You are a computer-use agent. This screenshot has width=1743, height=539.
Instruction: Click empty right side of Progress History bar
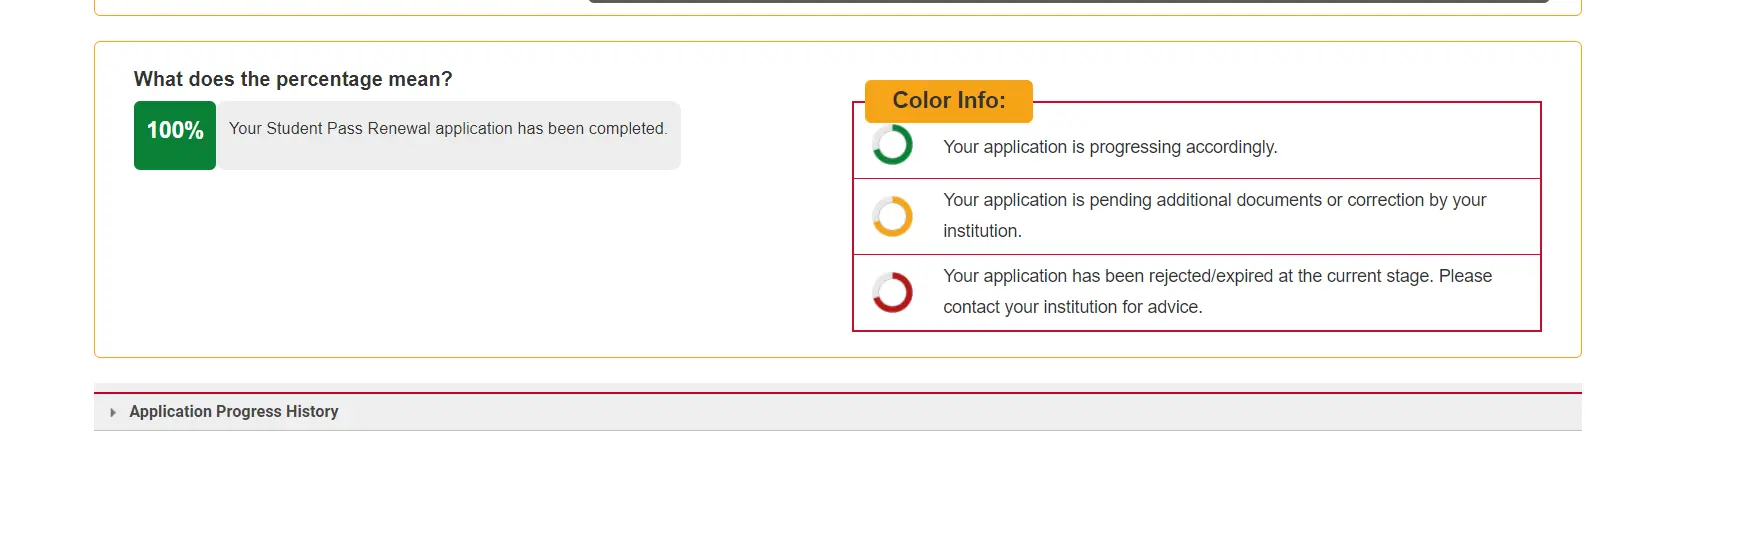point(1100,412)
